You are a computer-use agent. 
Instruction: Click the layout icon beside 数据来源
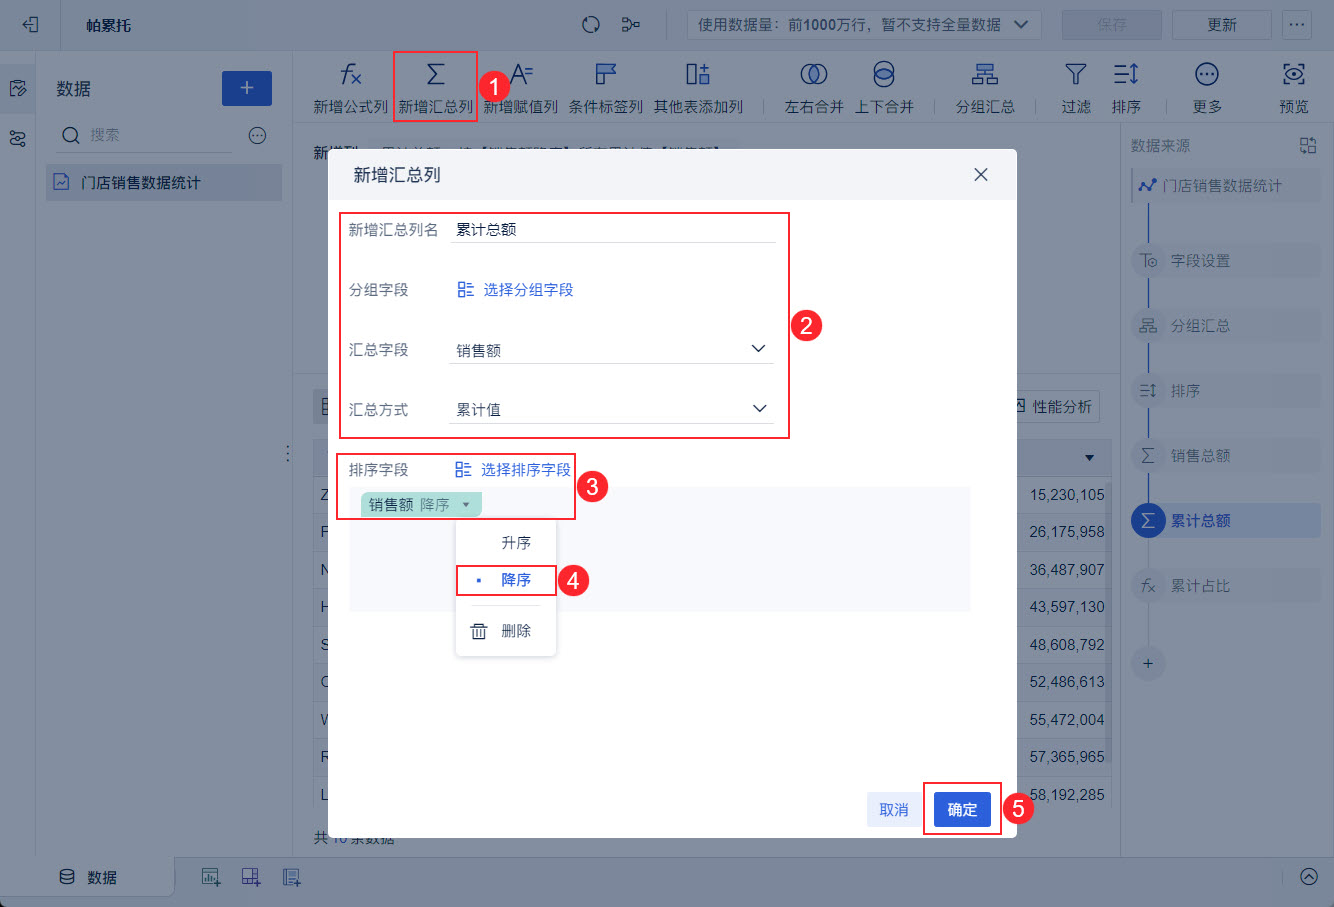(x=1308, y=146)
